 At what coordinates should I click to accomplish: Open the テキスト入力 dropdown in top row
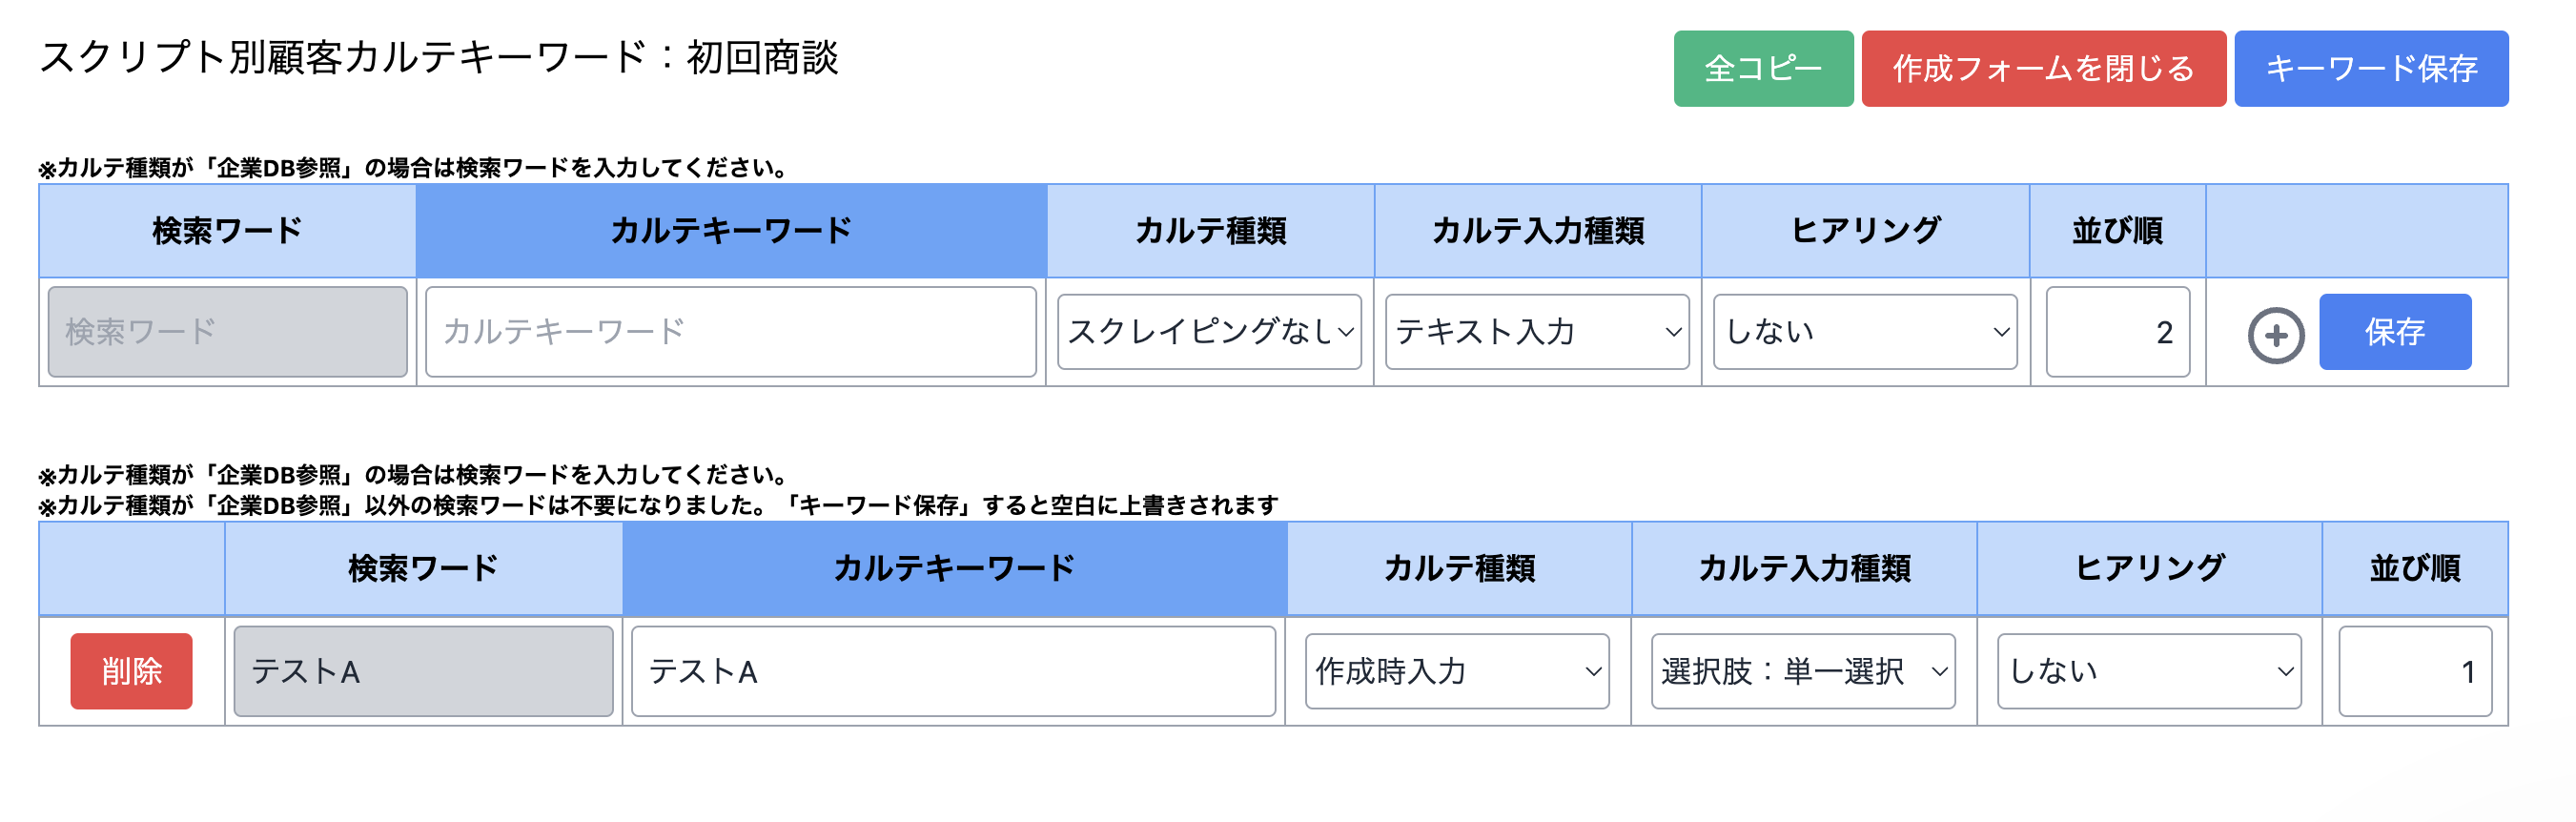point(1537,332)
